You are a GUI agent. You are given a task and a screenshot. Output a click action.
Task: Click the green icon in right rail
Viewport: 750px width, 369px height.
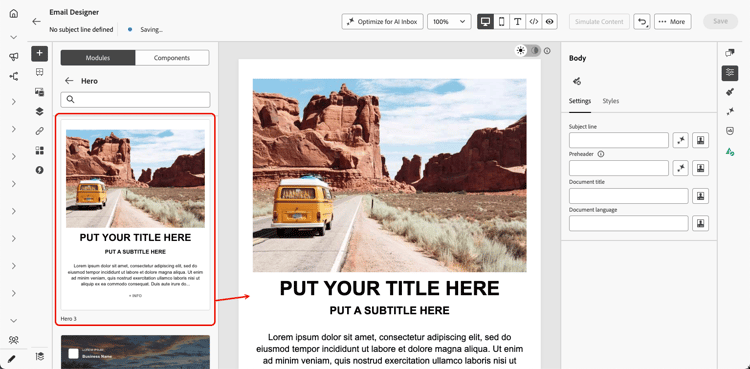[x=730, y=152]
